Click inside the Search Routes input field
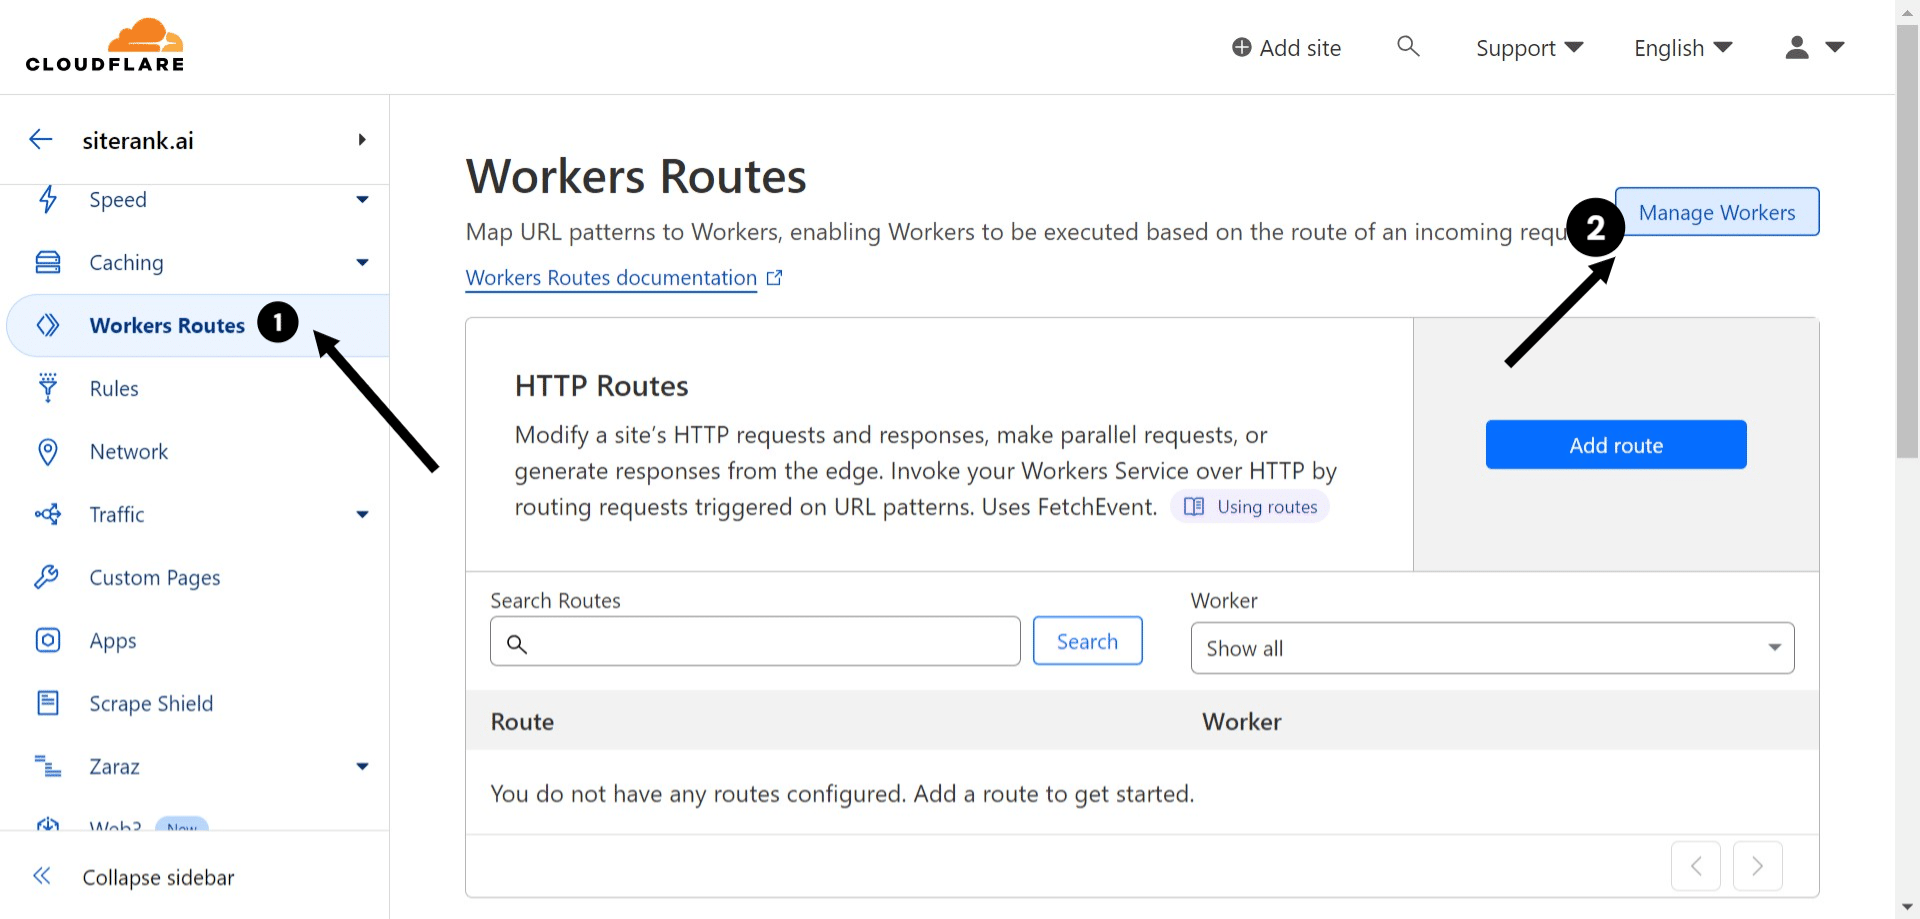The image size is (1920, 919). point(755,641)
